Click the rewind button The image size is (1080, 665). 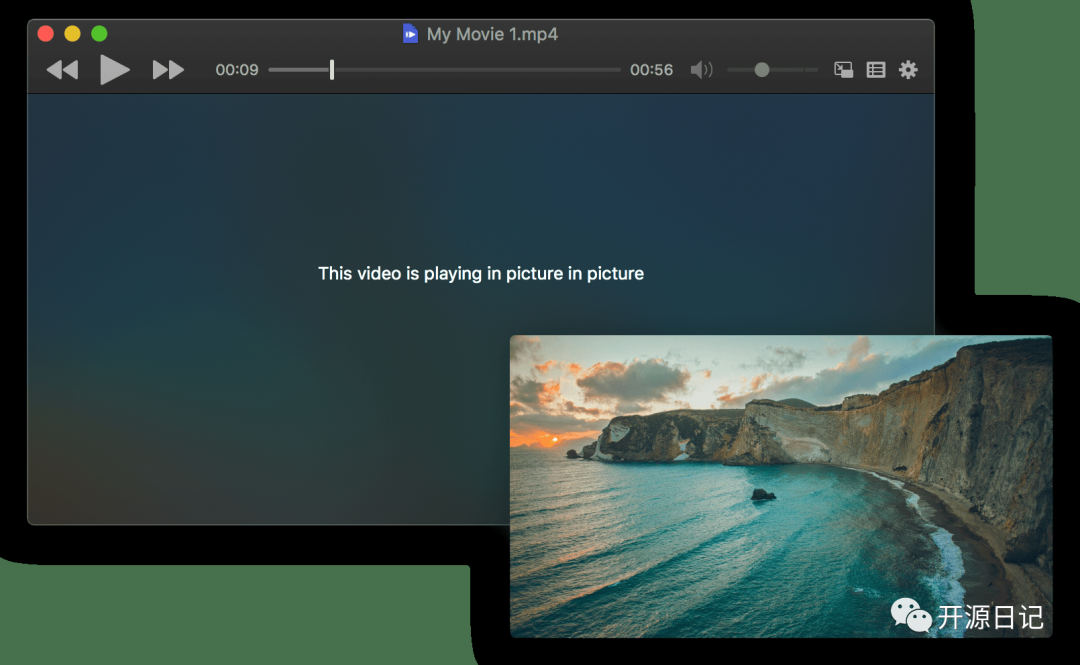point(62,70)
